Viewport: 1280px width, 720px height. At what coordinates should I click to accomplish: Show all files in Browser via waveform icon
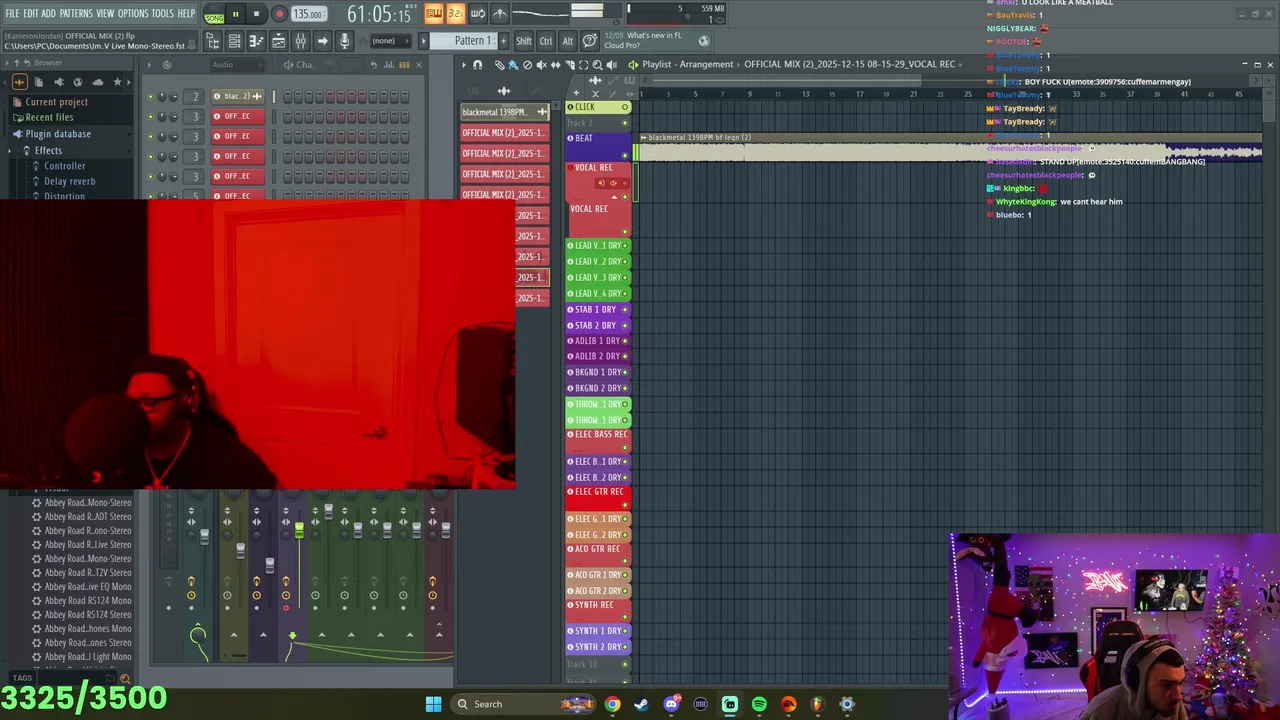click(20, 82)
